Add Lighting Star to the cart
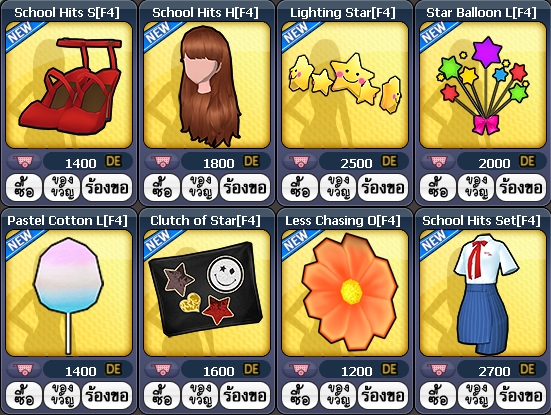The height and width of the screenshot is (415, 551). 300,162
